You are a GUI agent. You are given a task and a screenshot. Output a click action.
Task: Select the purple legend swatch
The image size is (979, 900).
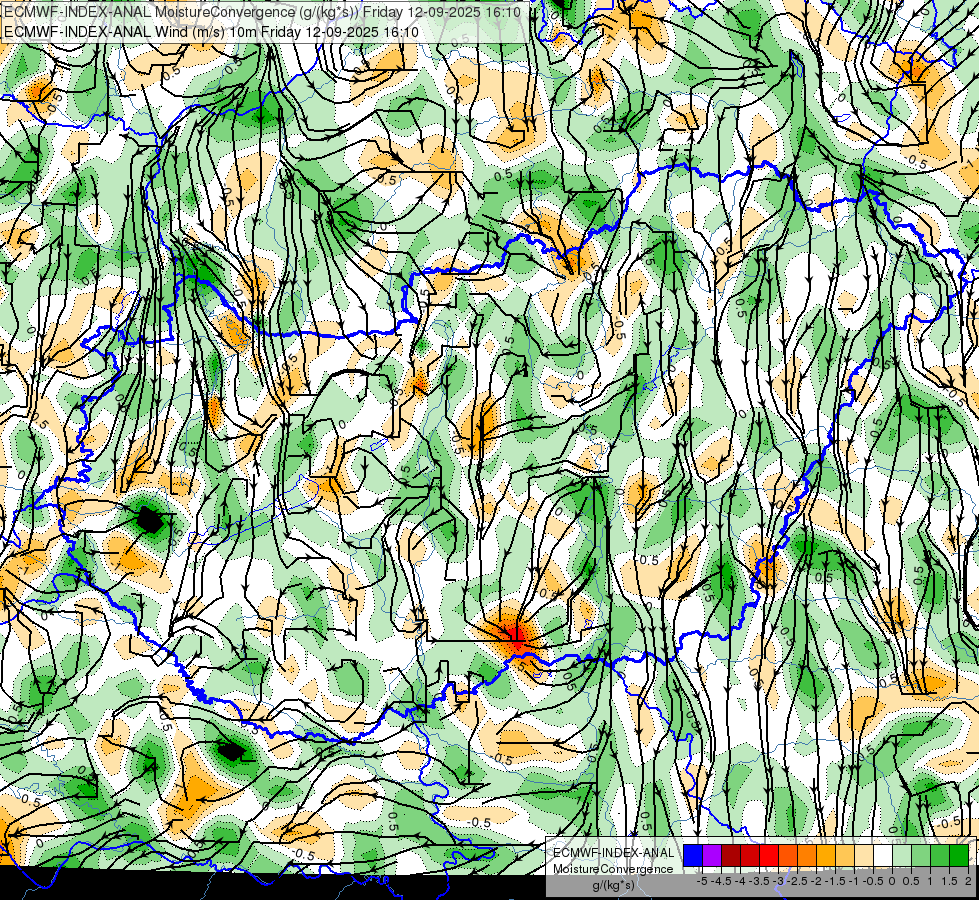712,855
